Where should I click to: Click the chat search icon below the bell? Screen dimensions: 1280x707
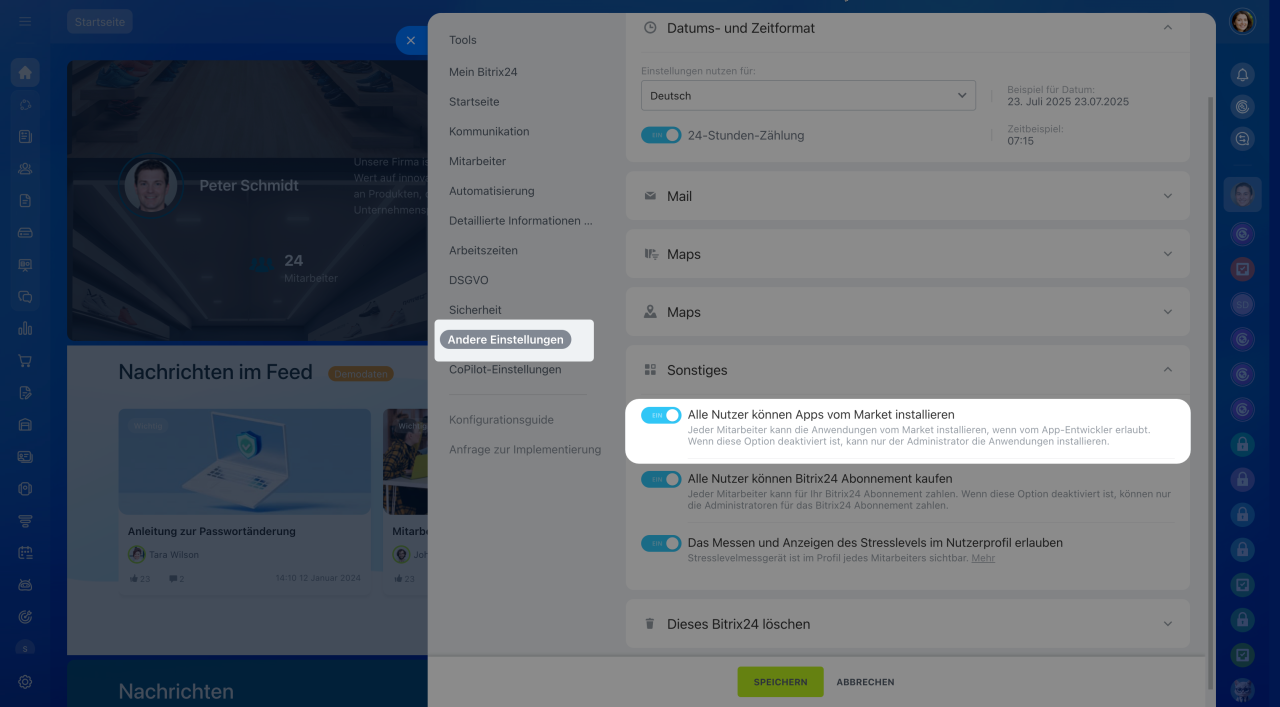(x=1242, y=140)
